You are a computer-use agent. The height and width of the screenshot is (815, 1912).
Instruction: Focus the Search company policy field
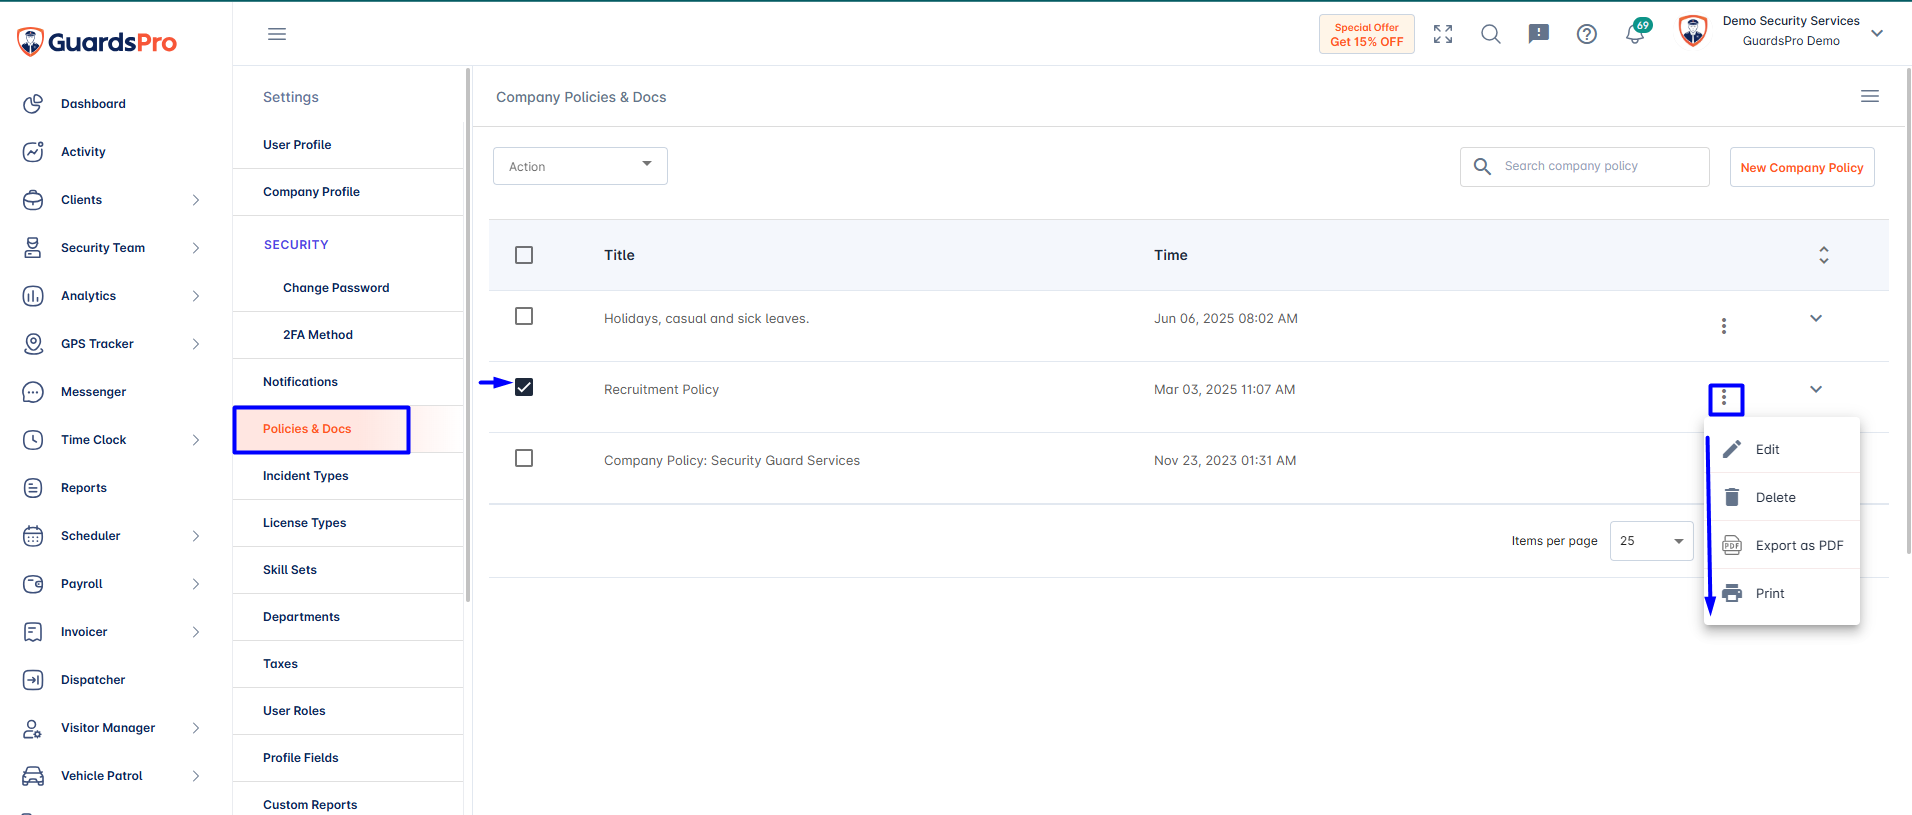click(1585, 166)
